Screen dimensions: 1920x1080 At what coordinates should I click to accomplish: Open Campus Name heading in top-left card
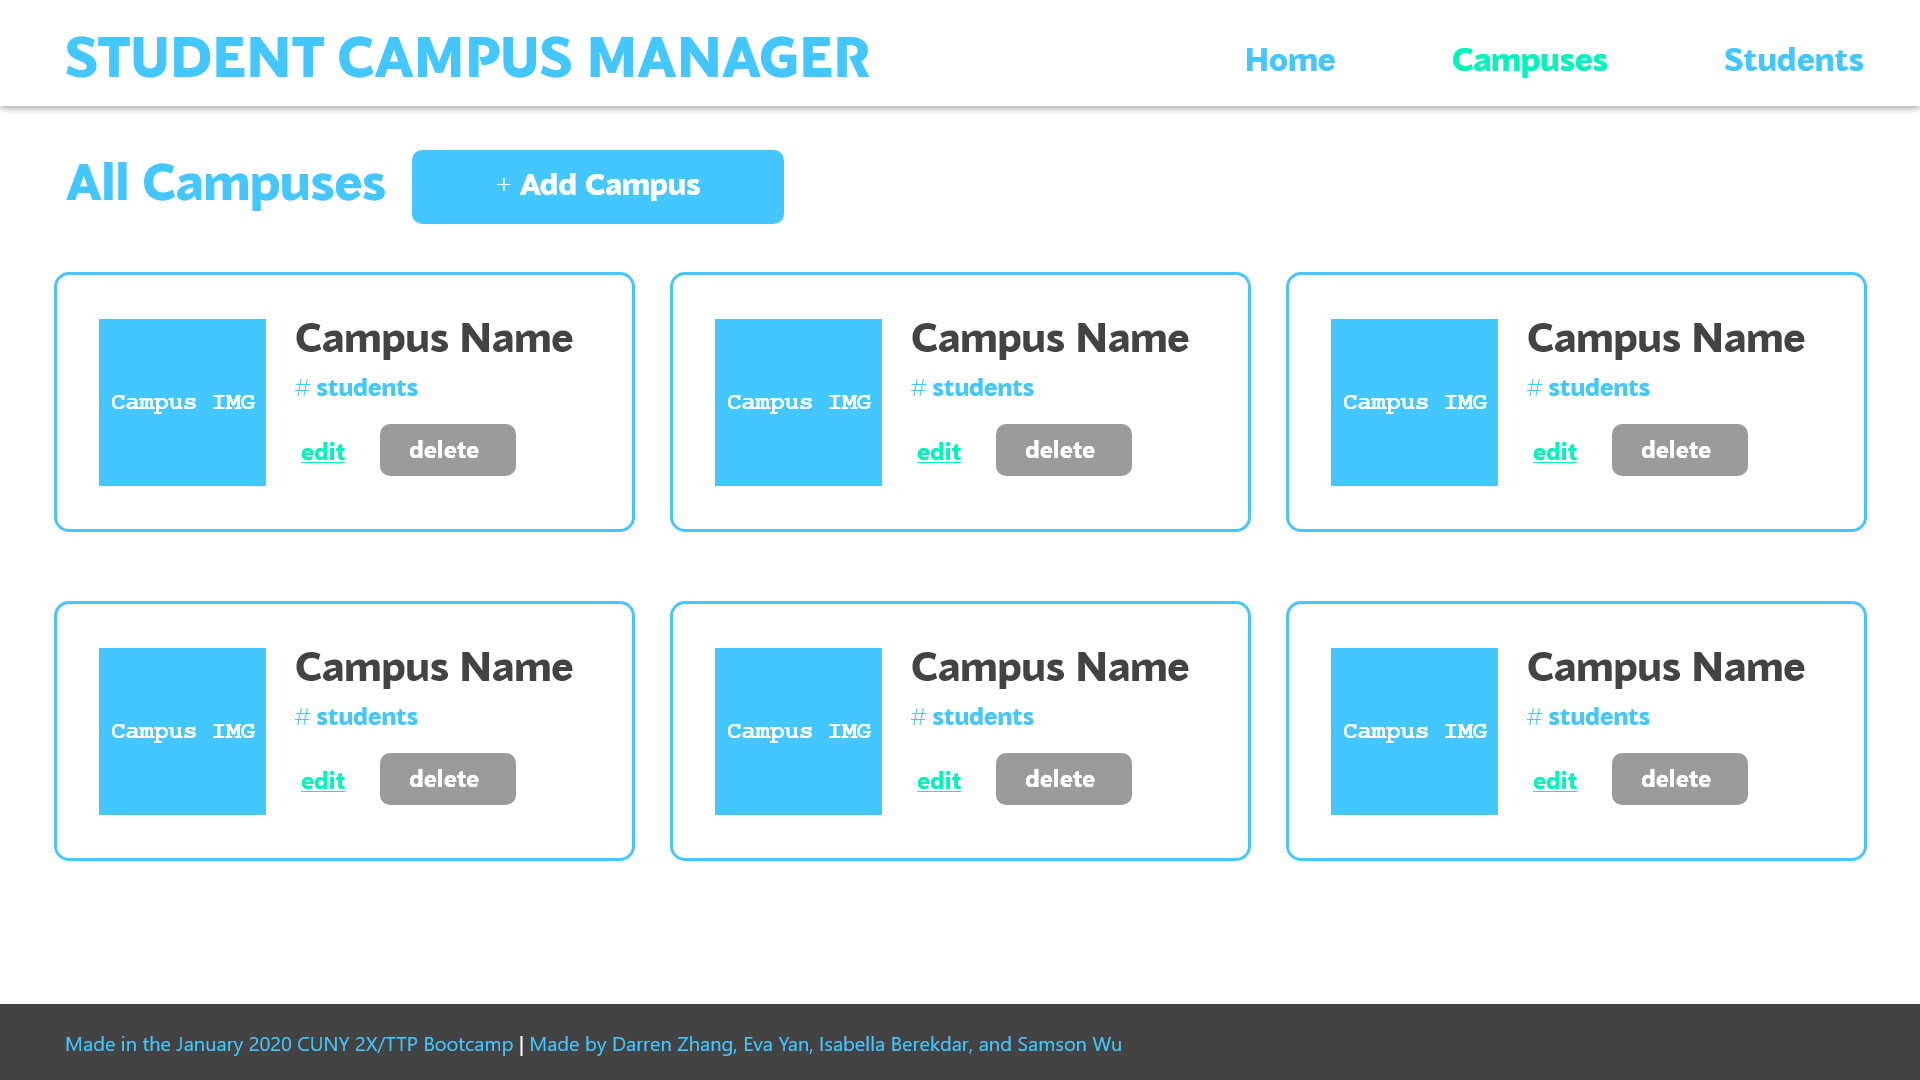click(x=433, y=339)
